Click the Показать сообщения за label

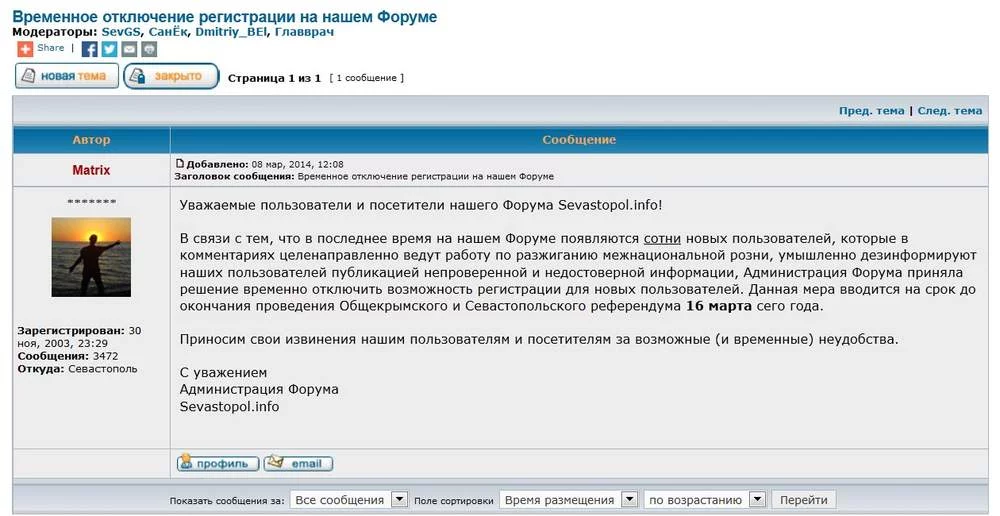point(227,501)
